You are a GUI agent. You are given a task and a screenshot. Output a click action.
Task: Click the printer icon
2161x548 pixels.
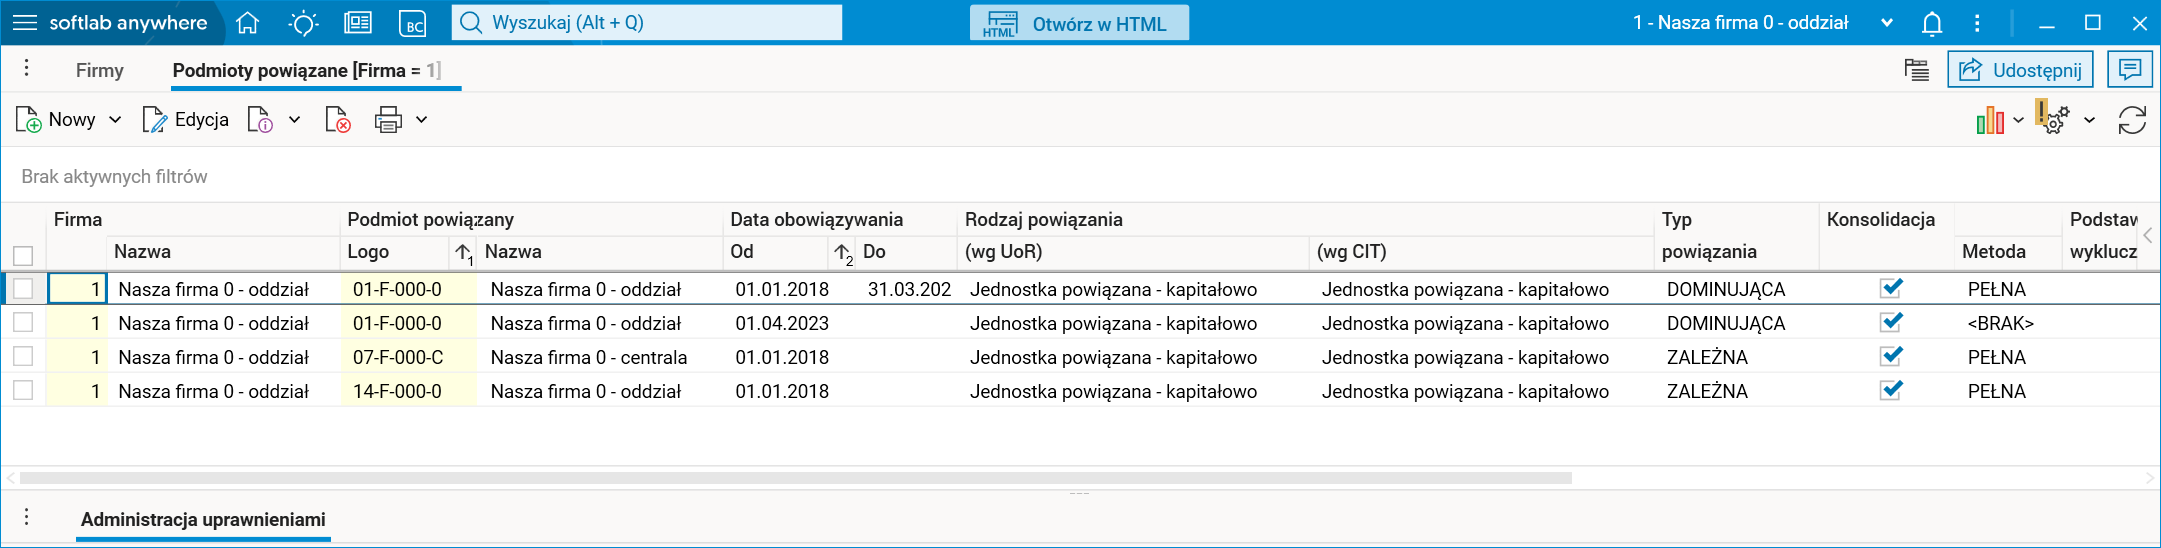coord(388,120)
